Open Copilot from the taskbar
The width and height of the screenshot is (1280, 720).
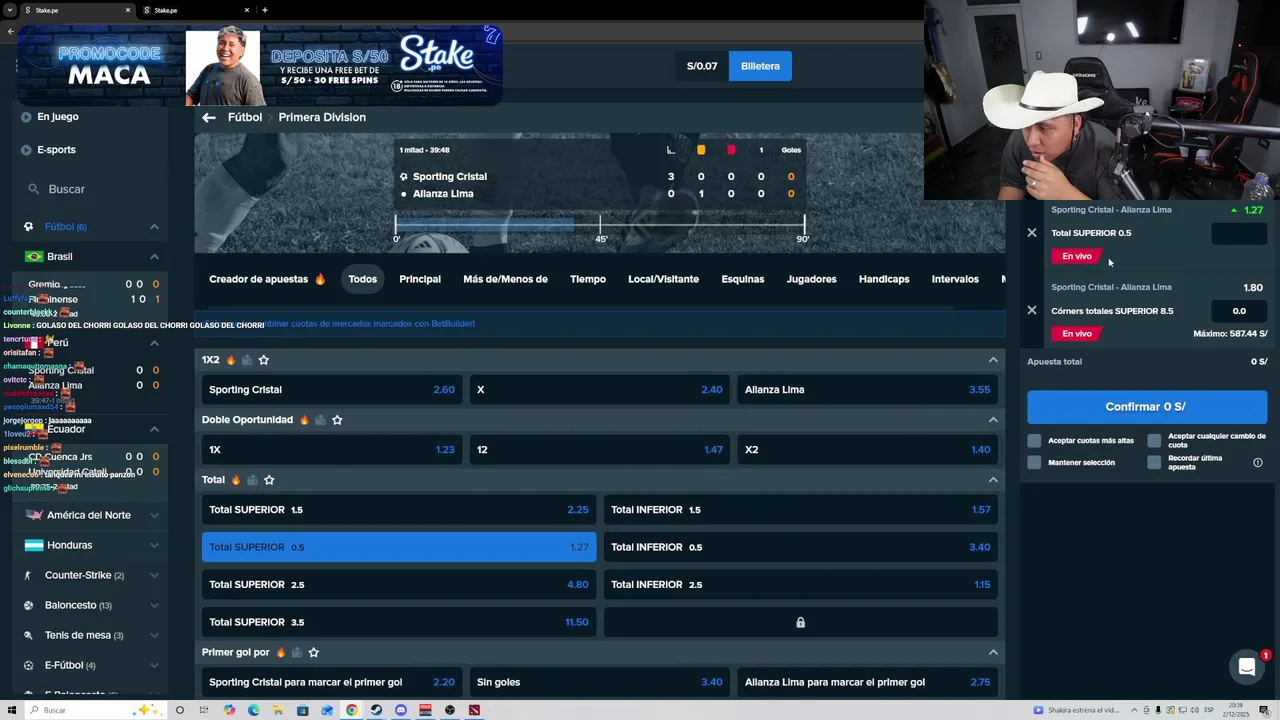coord(229,710)
